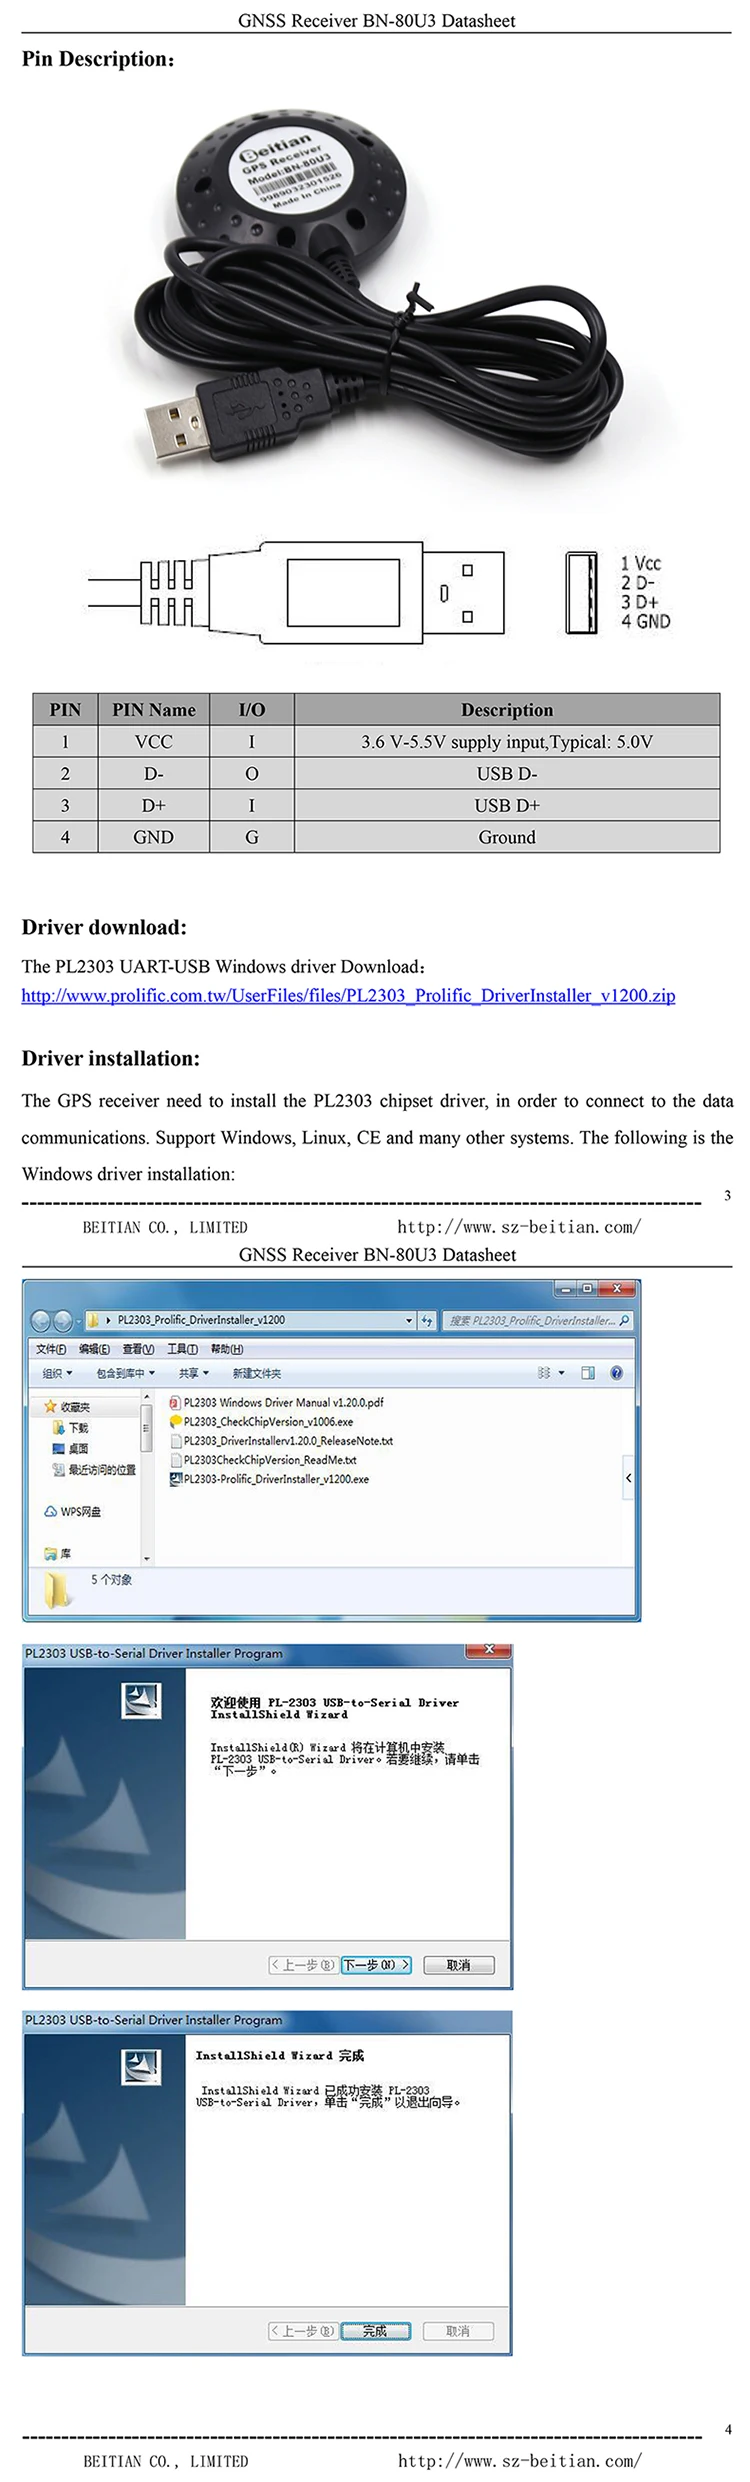
Task: Click the refresh button beside the address bar
Action: point(427,1320)
